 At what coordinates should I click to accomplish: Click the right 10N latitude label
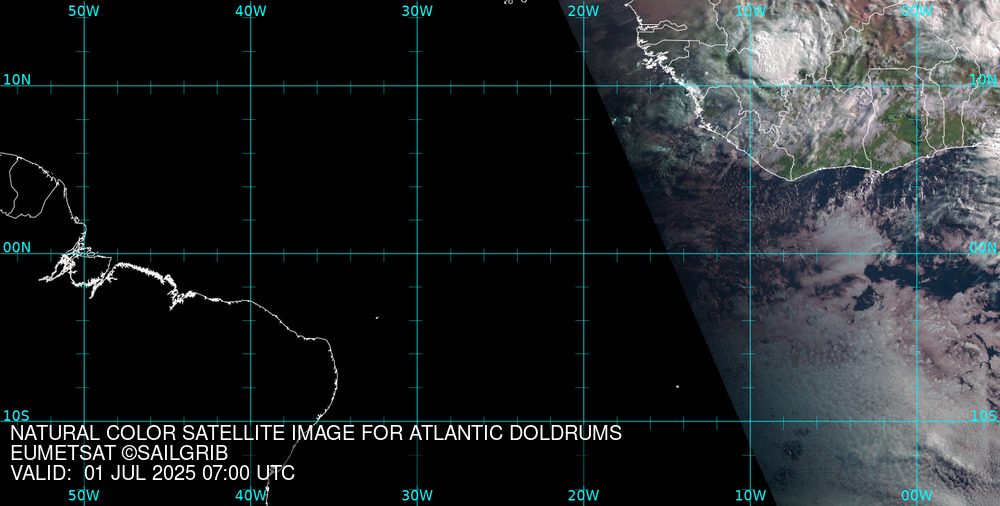tap(983, 80)
